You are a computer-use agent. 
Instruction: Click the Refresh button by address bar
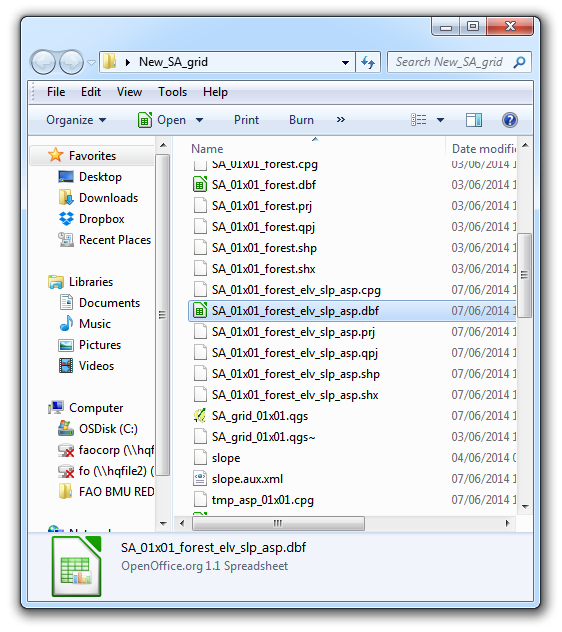[x=368, y=62]
